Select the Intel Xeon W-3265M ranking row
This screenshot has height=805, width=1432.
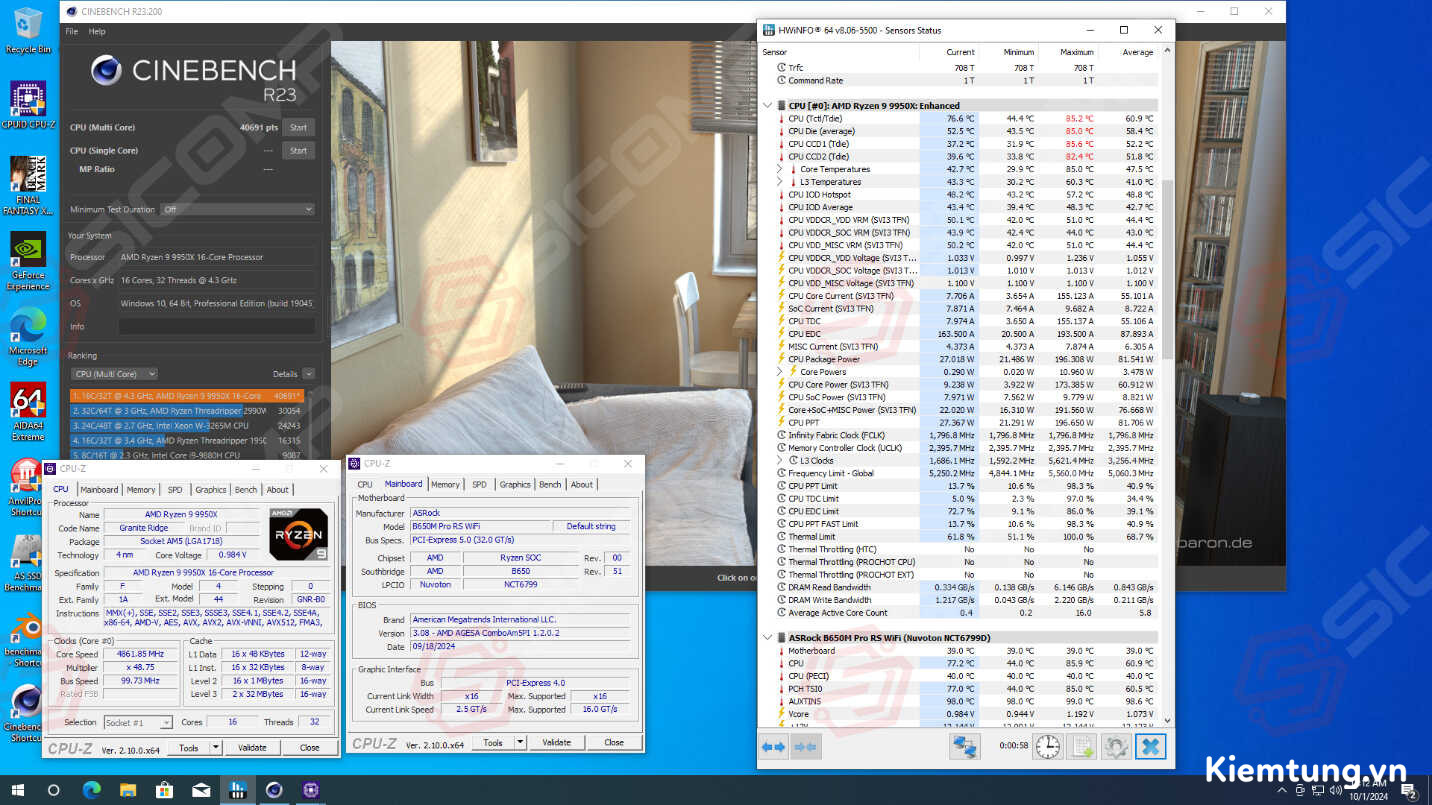[x=186, y=425]
